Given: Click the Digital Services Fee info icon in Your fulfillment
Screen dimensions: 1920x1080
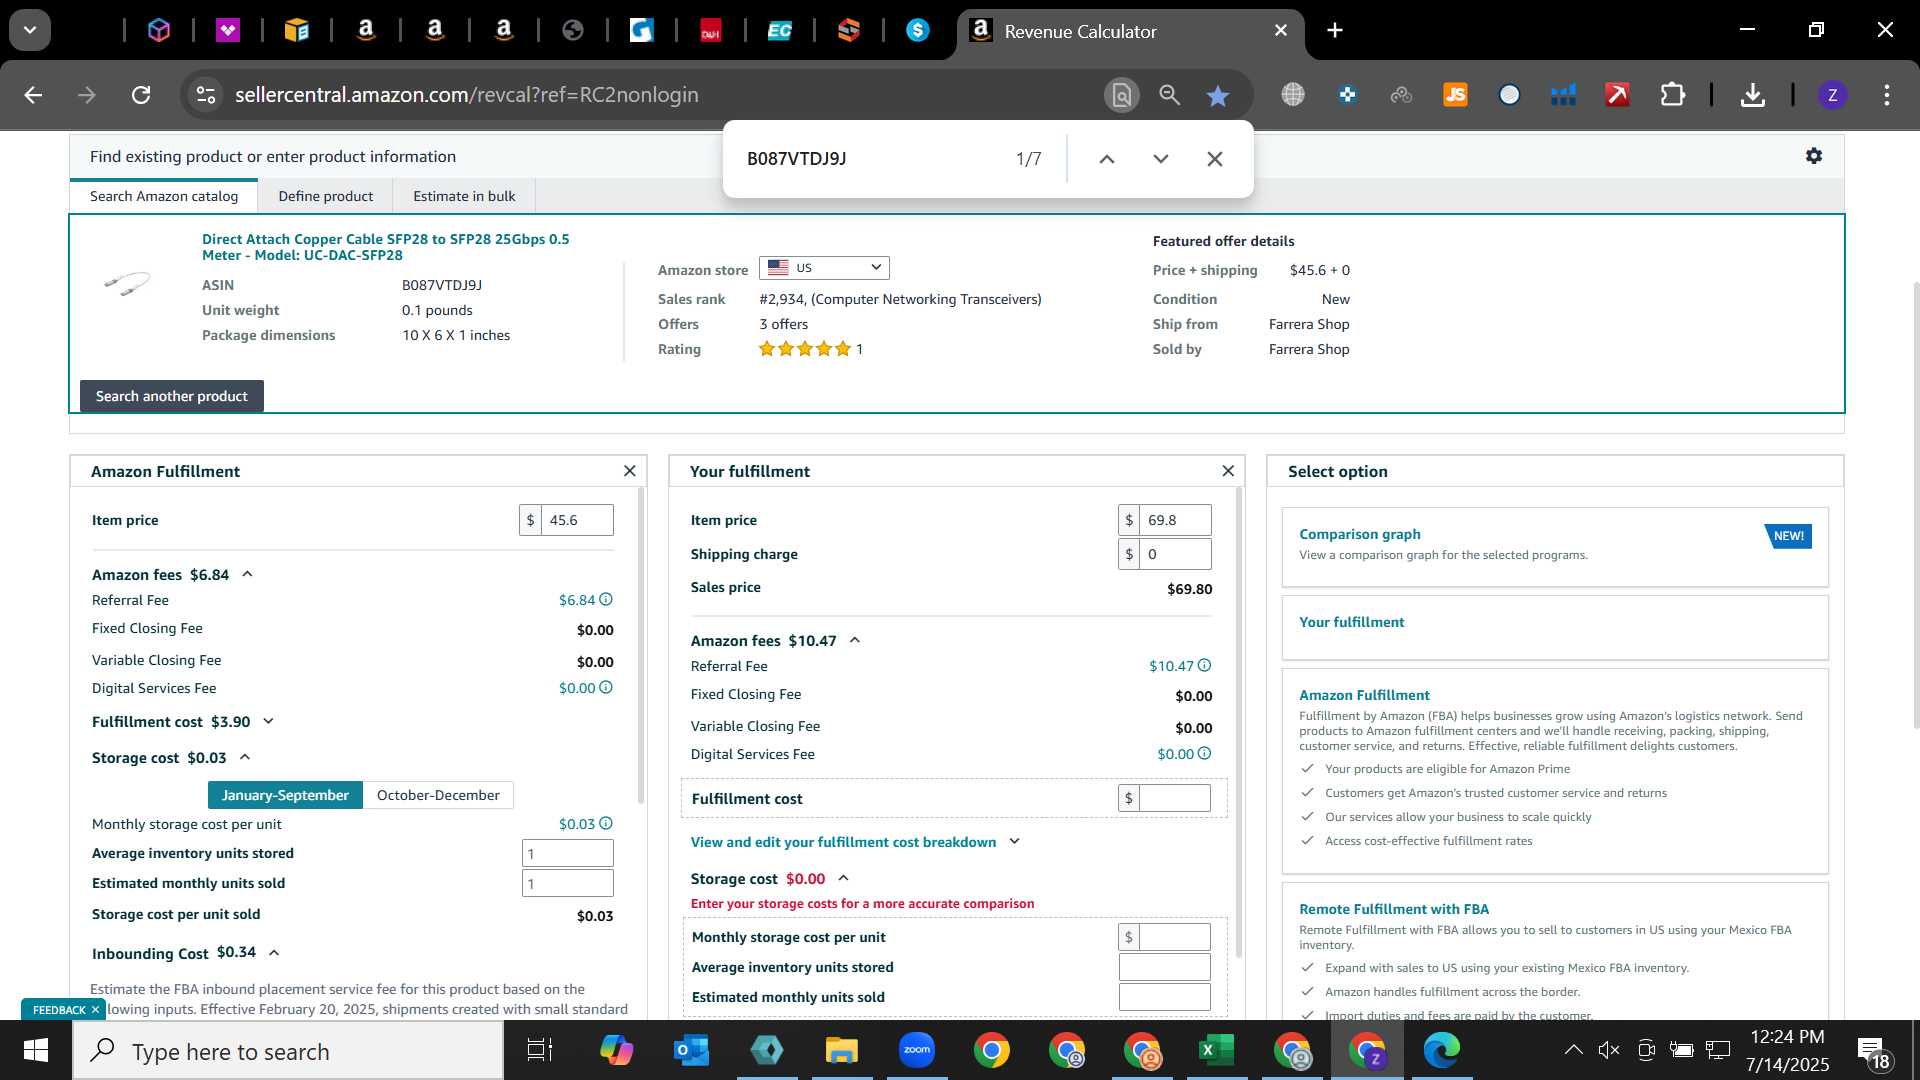Looking at the screenshot, I should coord(1205,754).
